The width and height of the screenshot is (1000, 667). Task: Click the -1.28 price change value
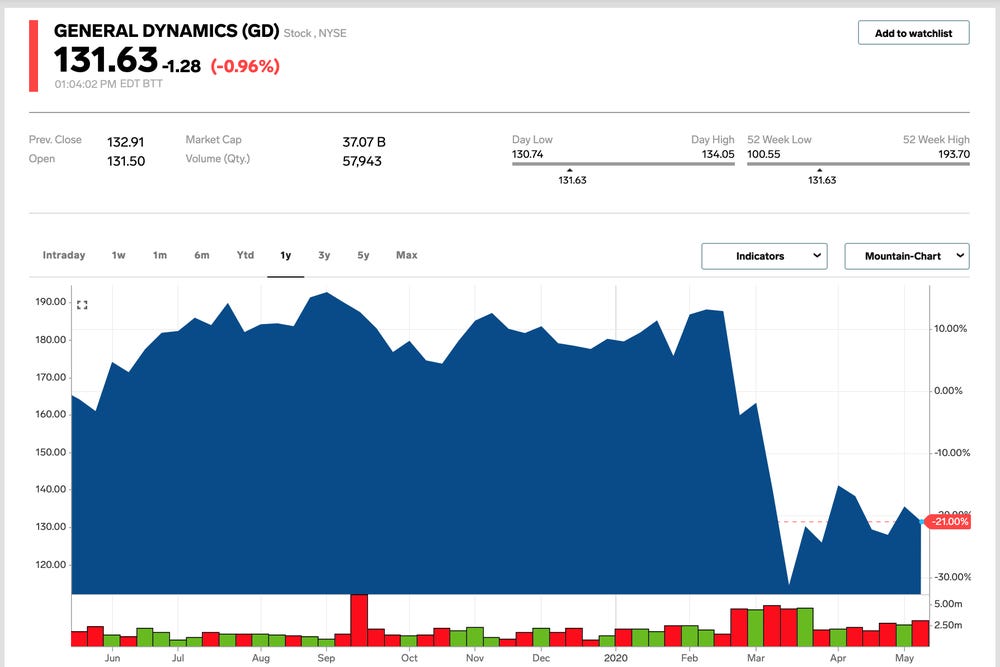pos(182,66)
